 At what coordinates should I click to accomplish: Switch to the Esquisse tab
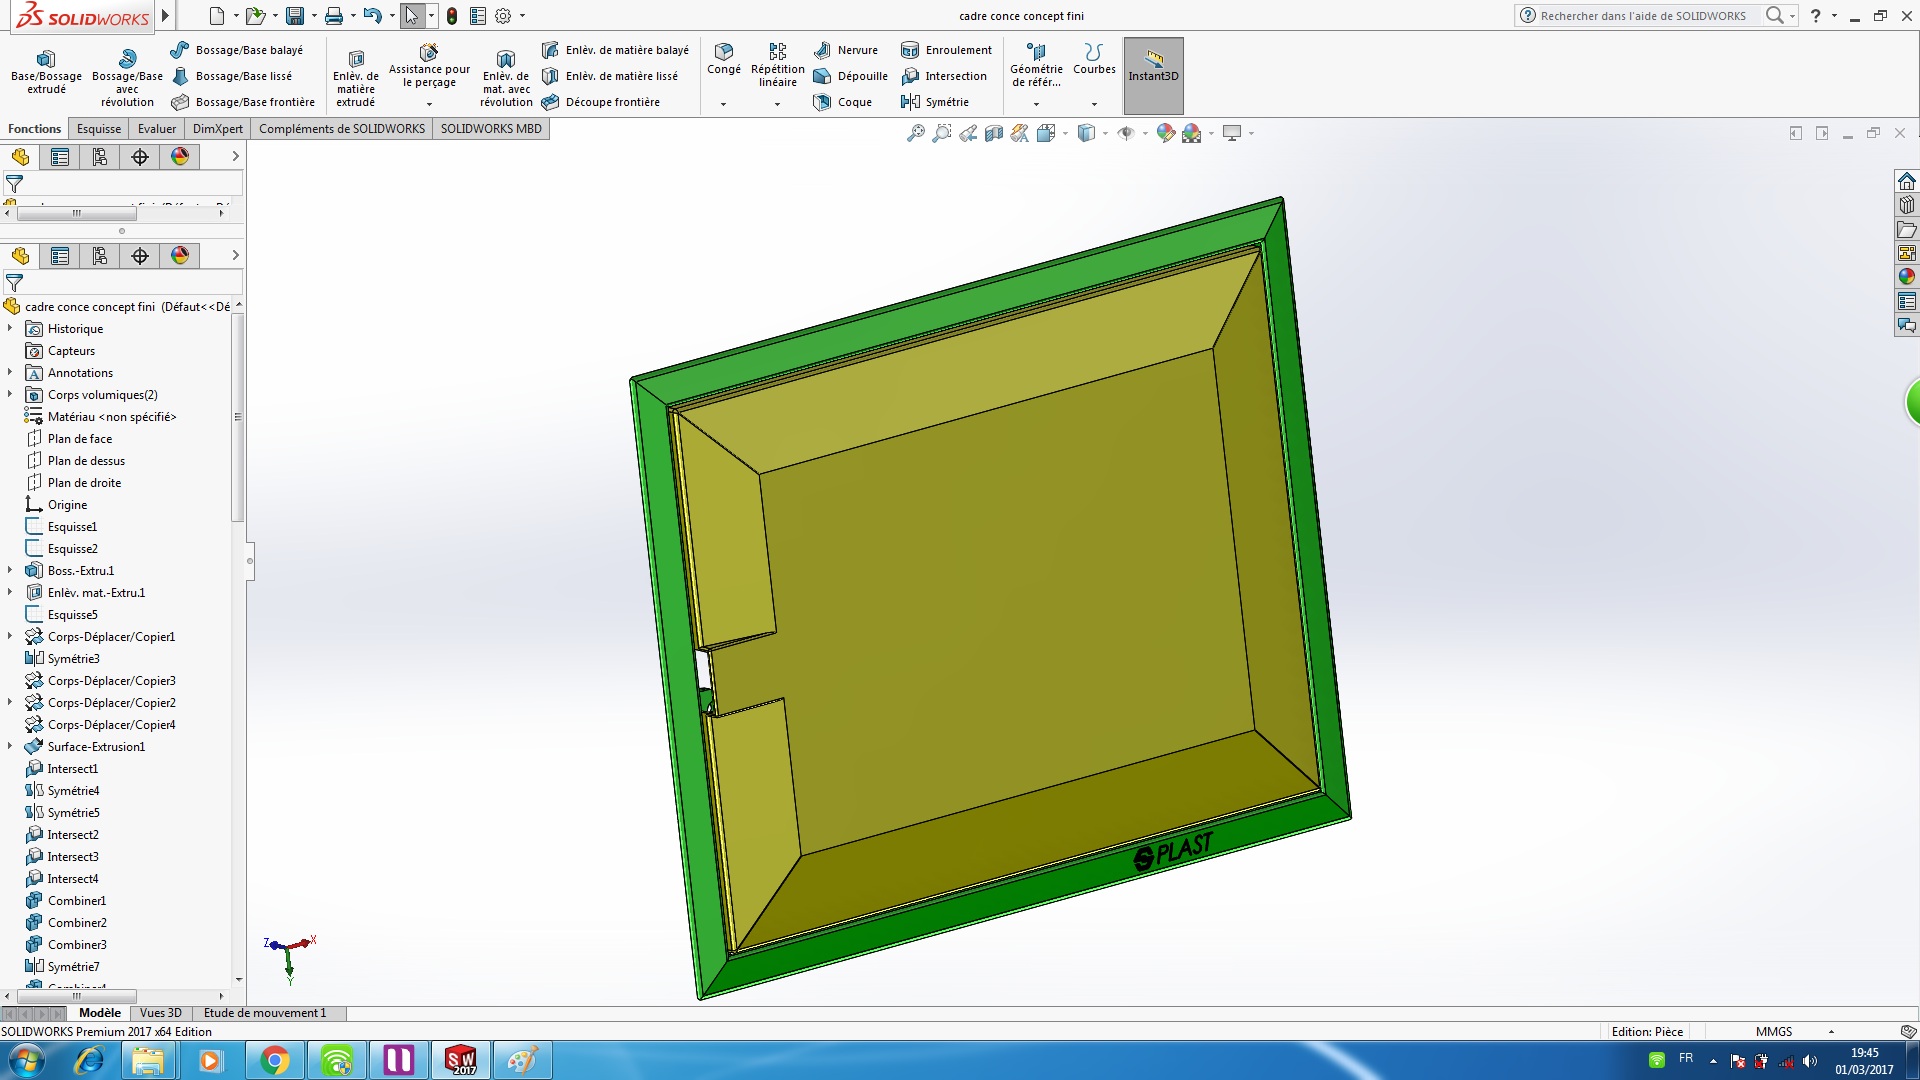tap(99, 129)
